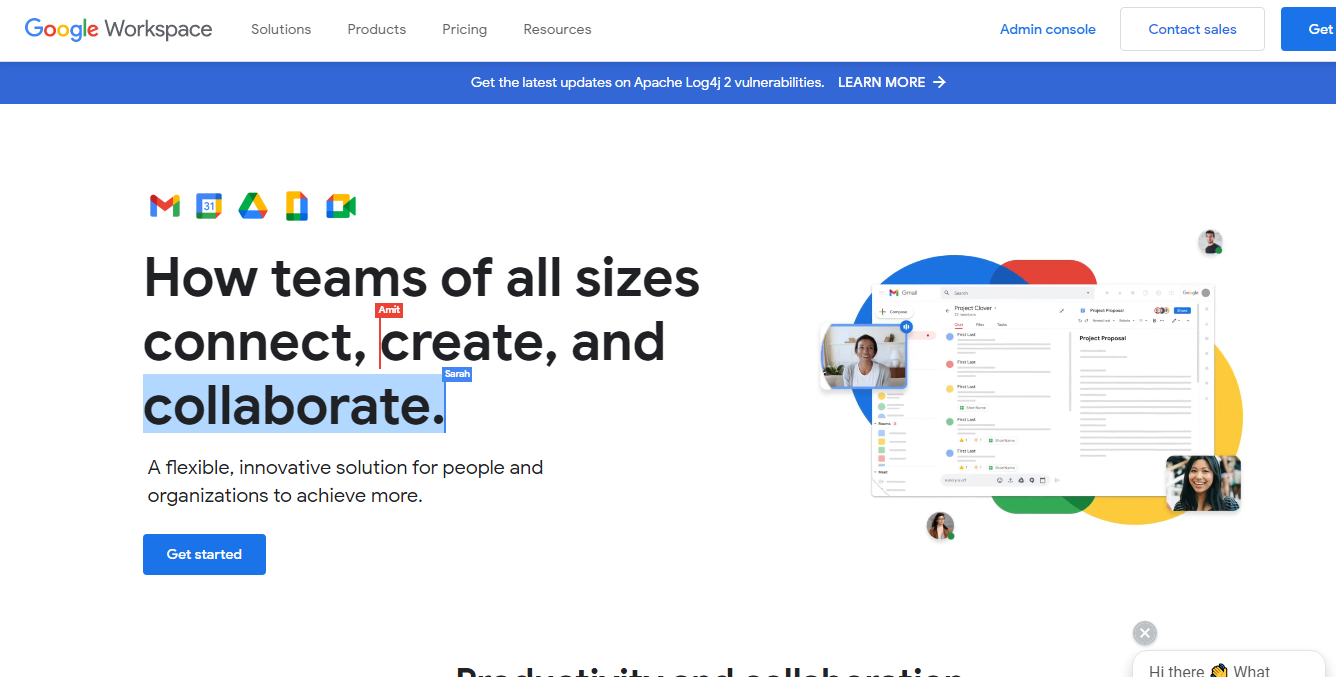This screenshot has width=1336, height=677.
Task: Click the Compose button in the Gmail mockup
Action: (893, 312)
